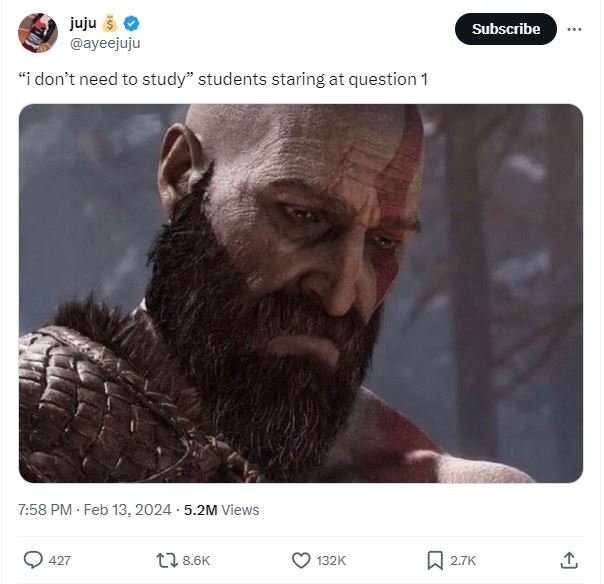Viewport: 604px width, 584px height.
Task: Repost this tweet using the retweet icon
Action: (x=168, y=560)
